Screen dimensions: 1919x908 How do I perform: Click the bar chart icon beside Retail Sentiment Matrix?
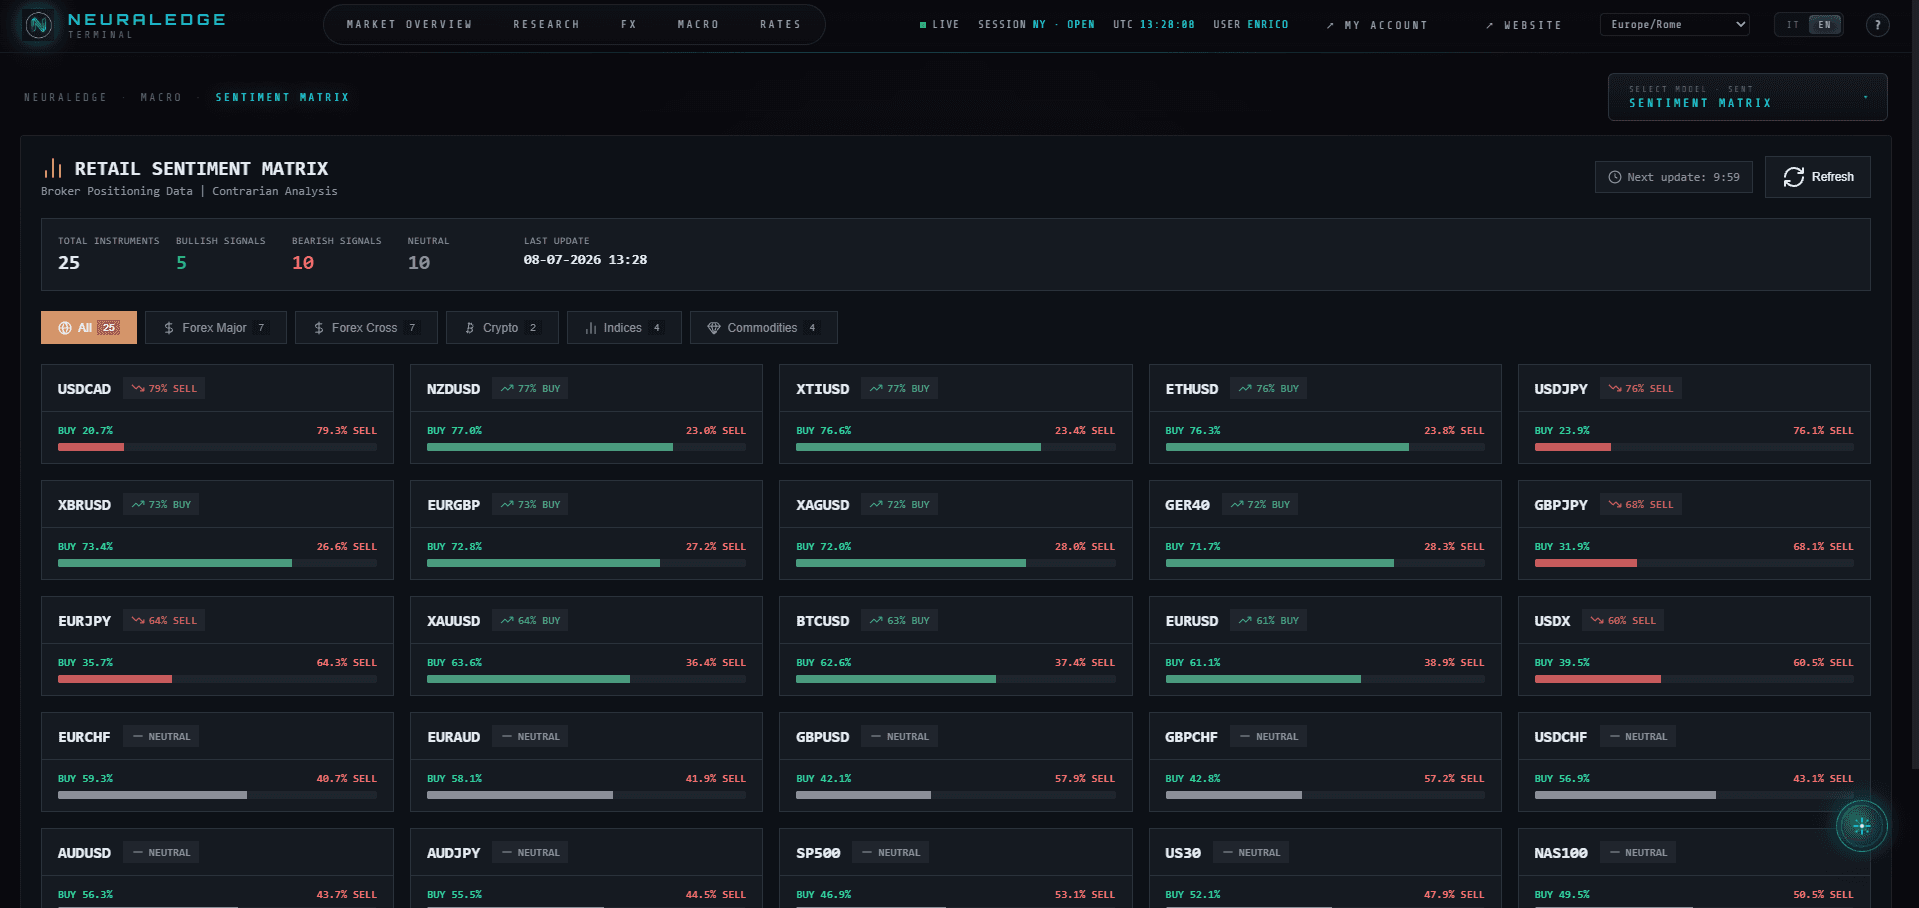[53, 168]
